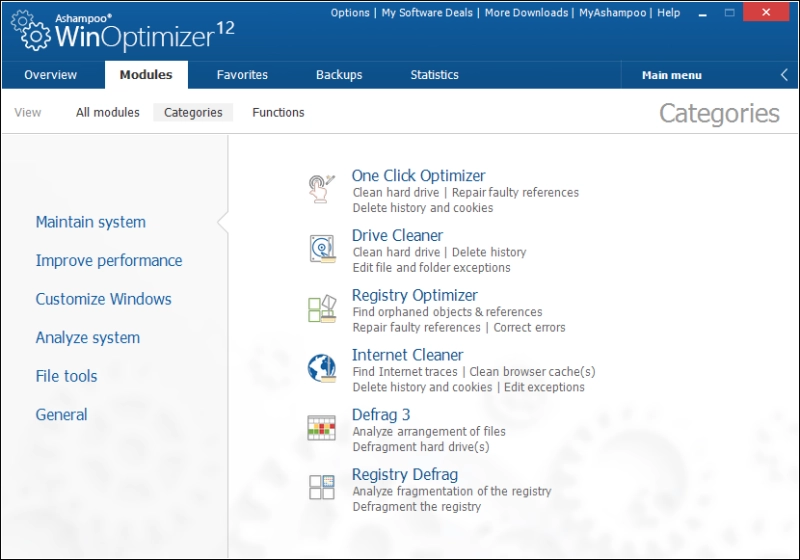Click 'Repair faulty references' under One Click Optimizer
Viewport: 800px width, 560px height.
coord(515,192)
